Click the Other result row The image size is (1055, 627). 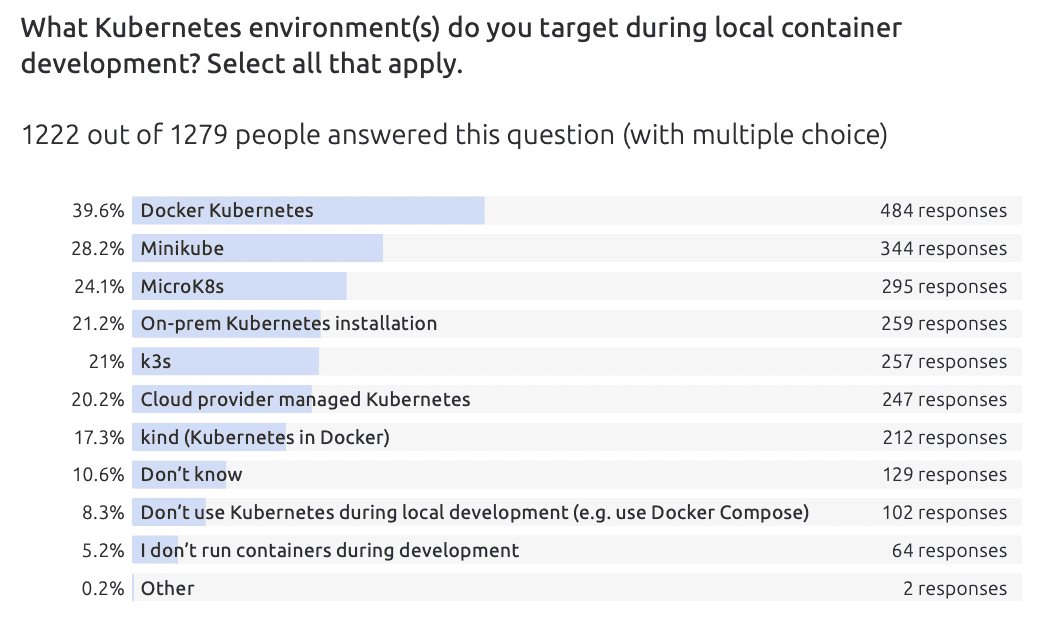(577, 588)
